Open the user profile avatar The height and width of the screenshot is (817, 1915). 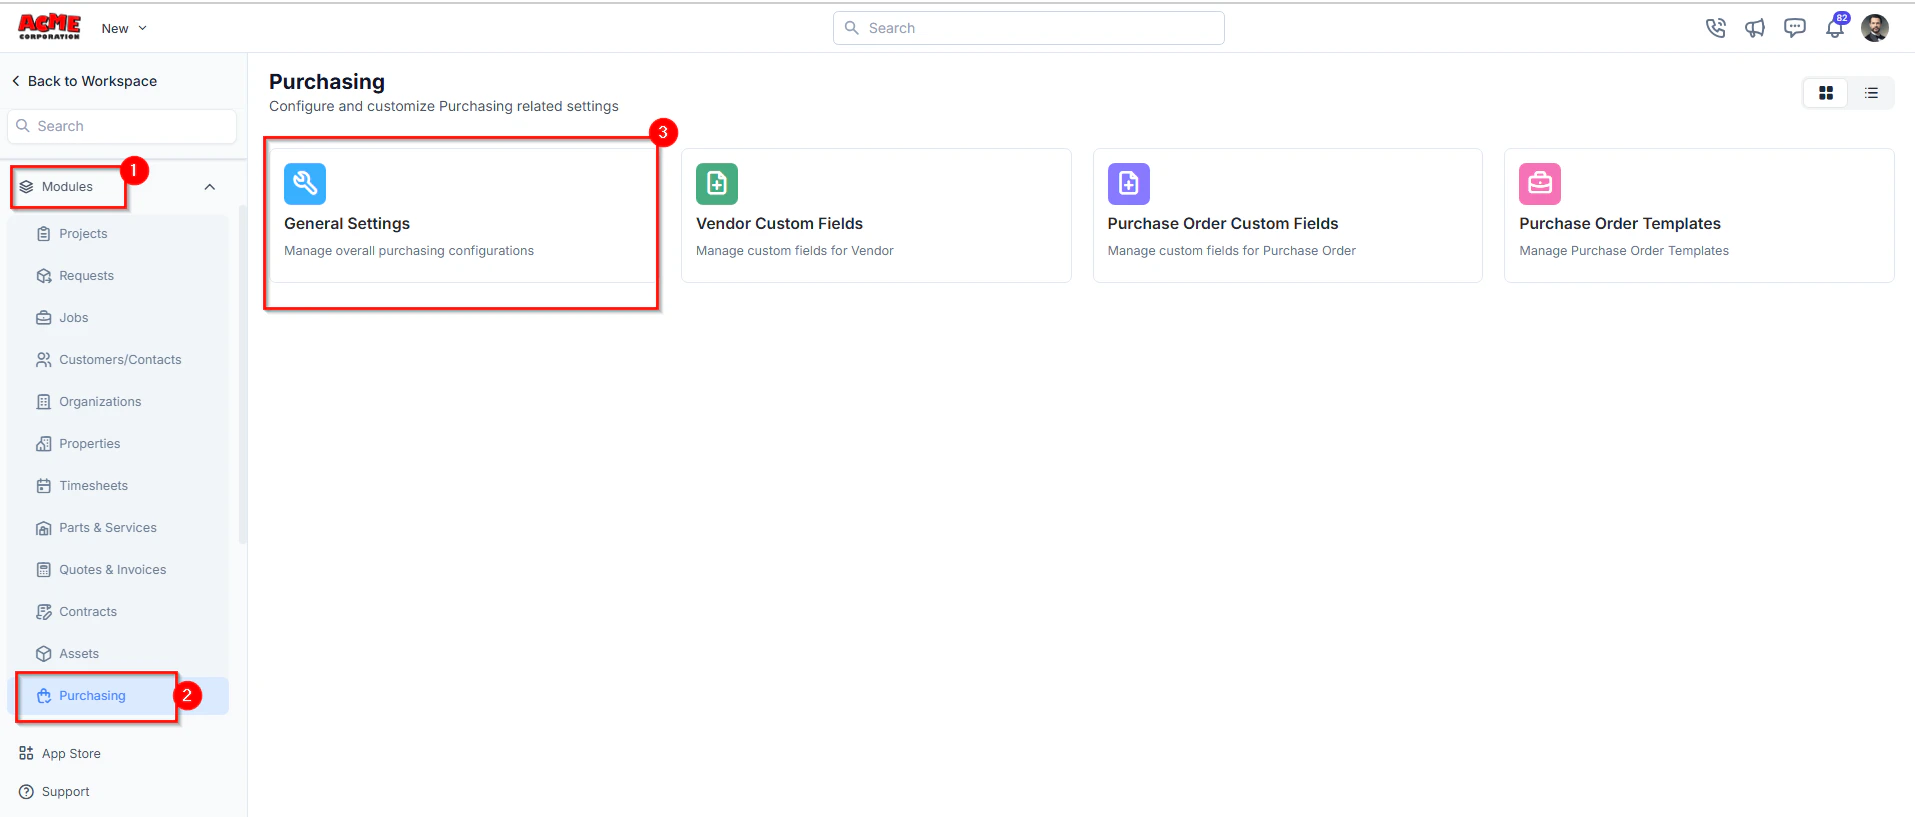pyautogui.click(x=1875, y=28)
